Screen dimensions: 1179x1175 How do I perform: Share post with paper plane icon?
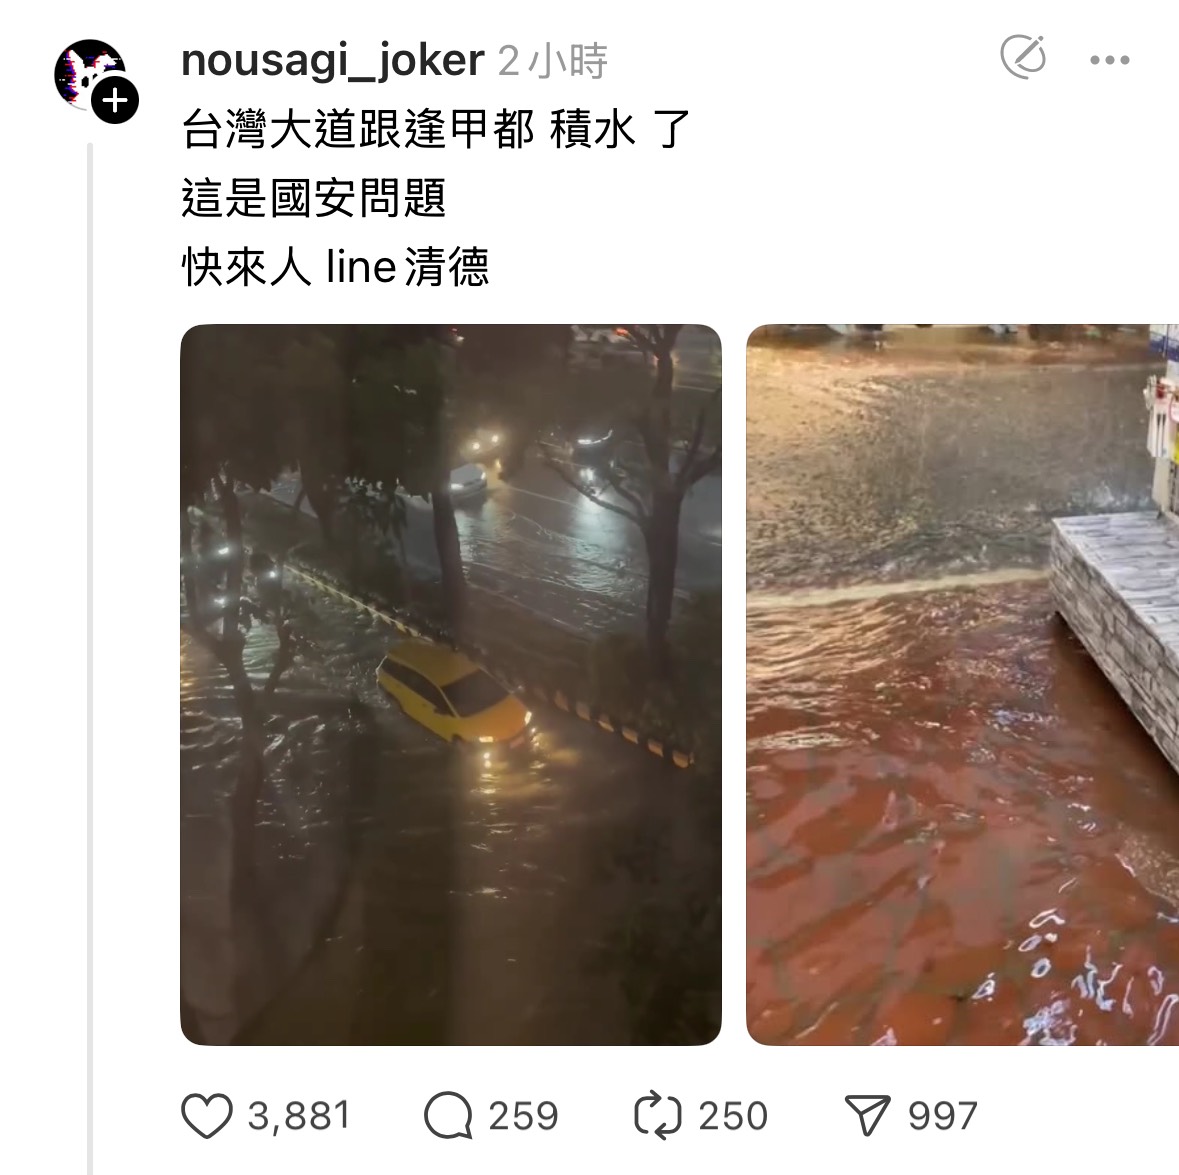(868, 1116)
